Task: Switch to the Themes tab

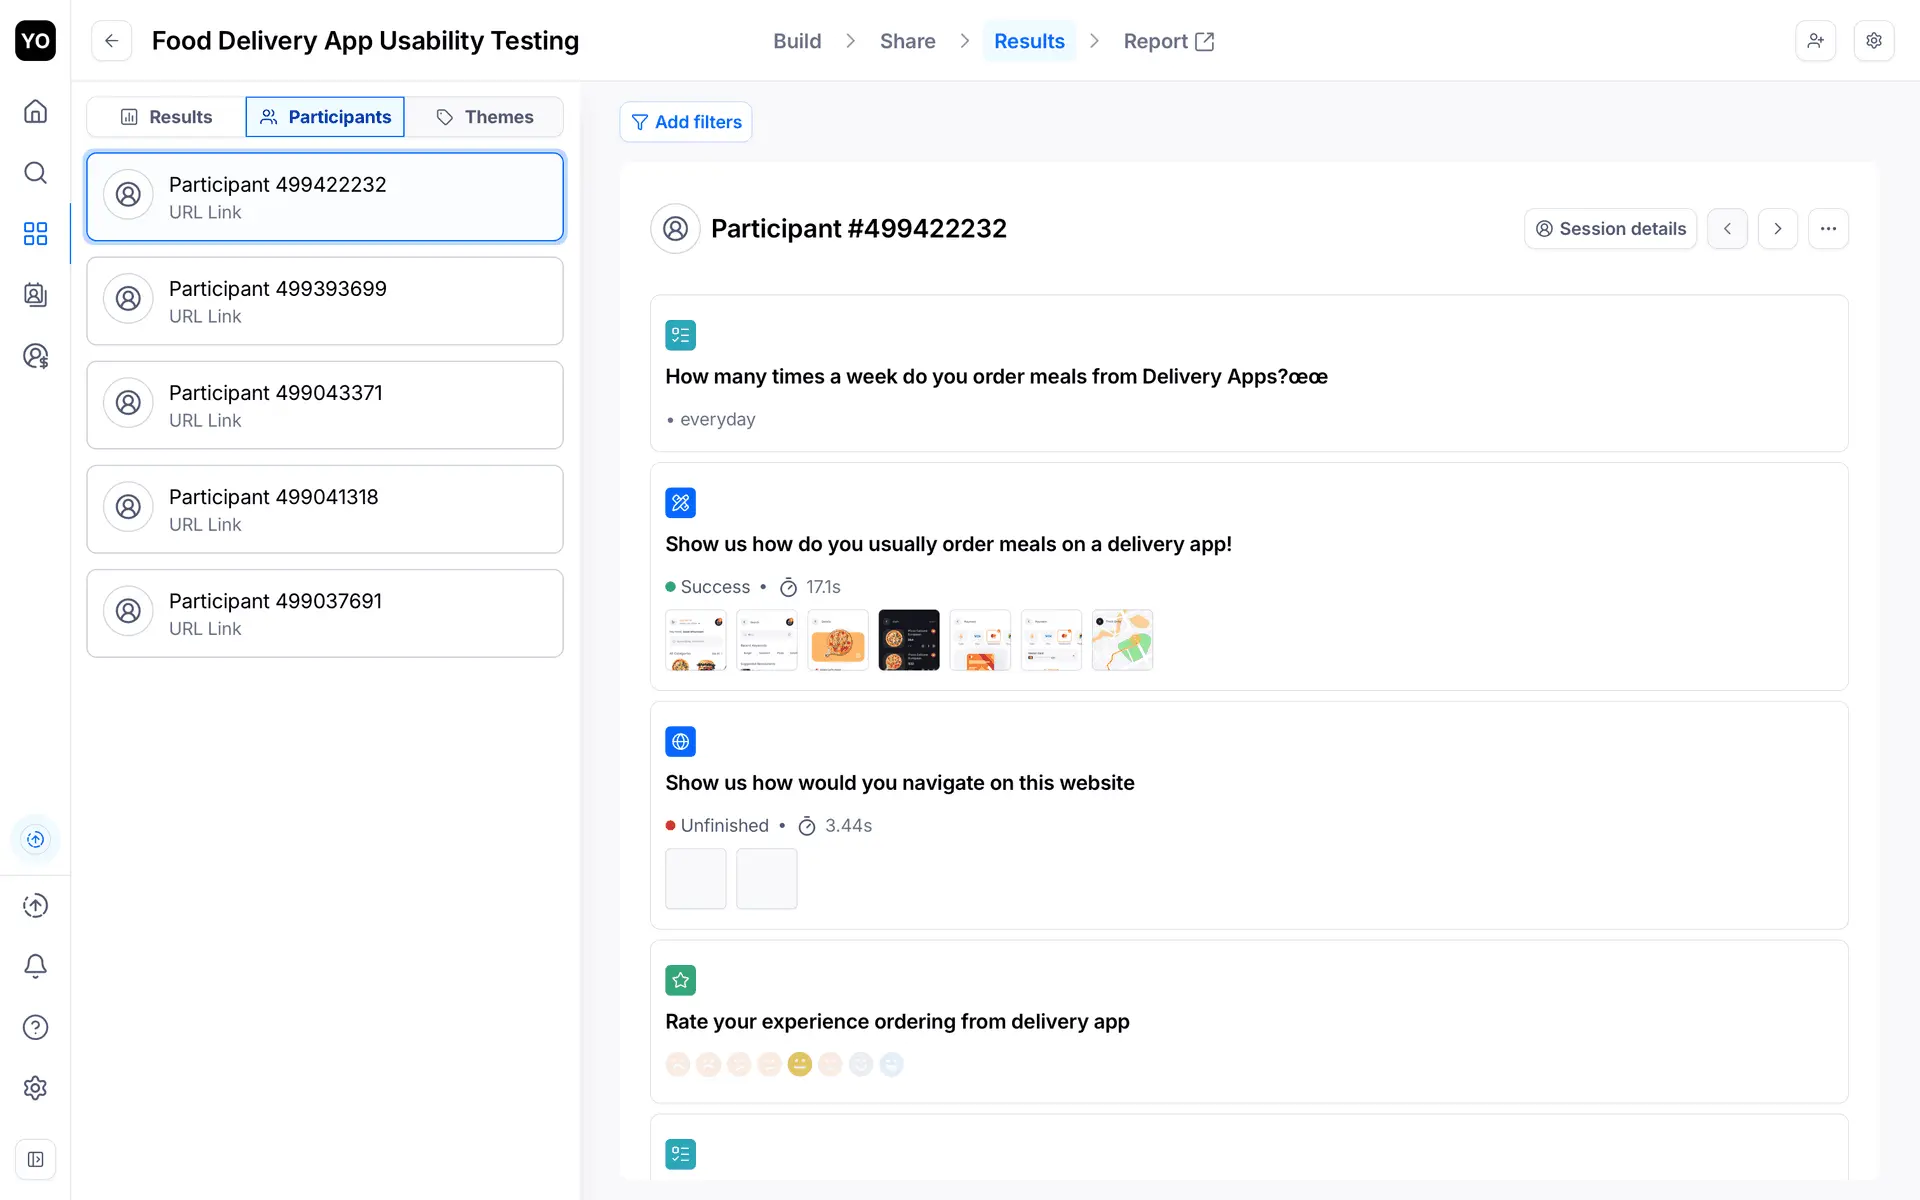Action: 485,117
